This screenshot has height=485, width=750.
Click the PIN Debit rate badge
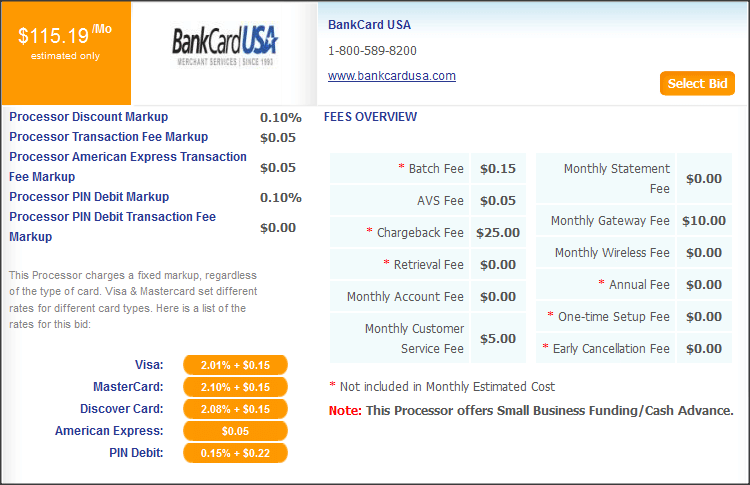(x=235, y=453)
